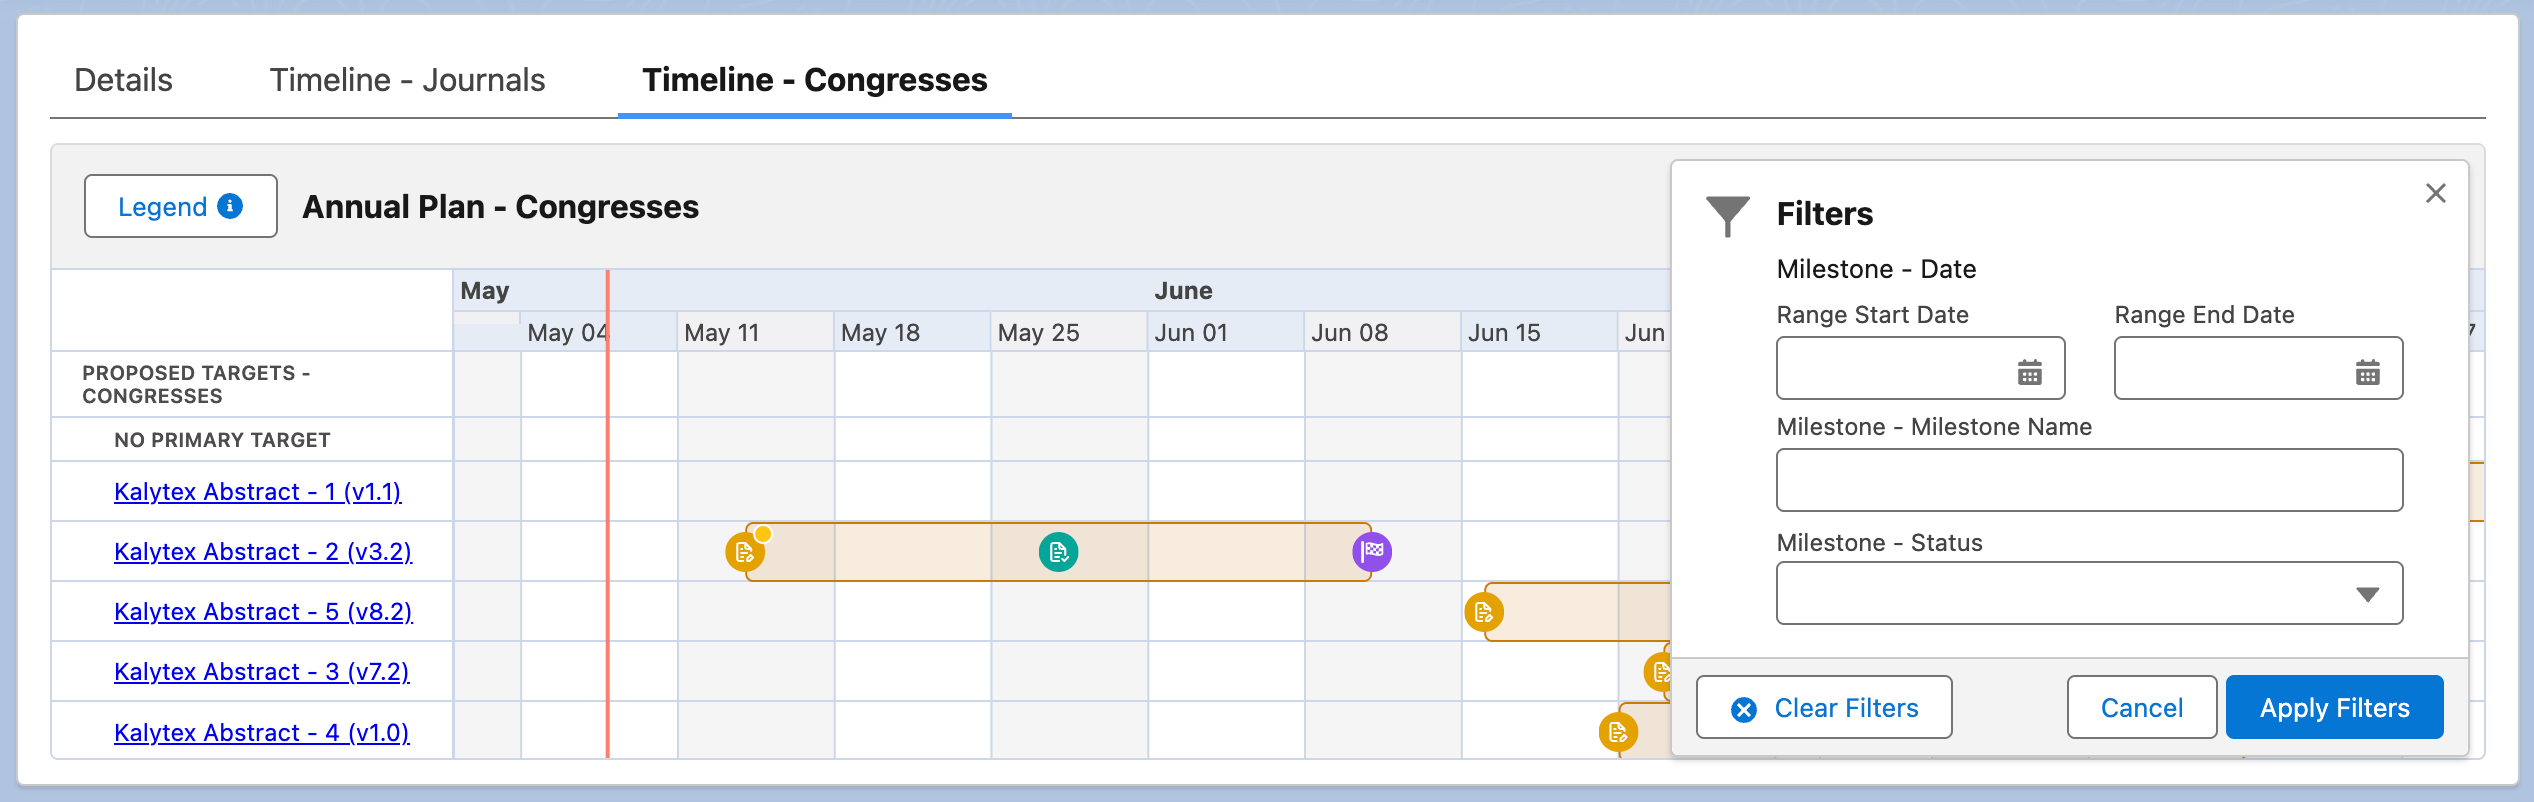Cancel the filter changes
Image resolution: width=2534 pixels, height=802 pixels.
pos(2141,708)
